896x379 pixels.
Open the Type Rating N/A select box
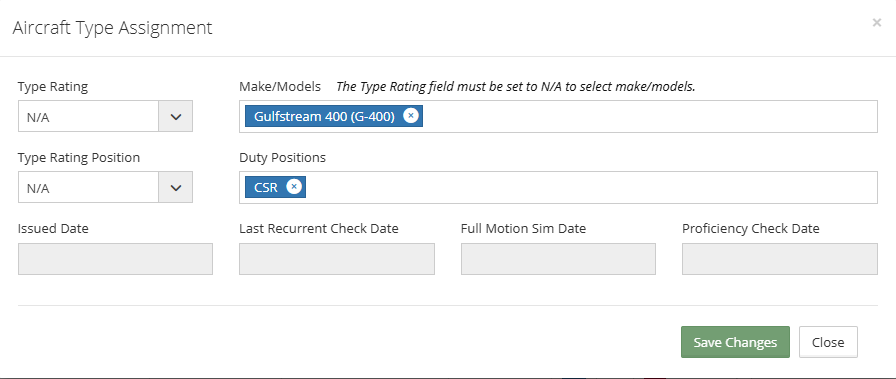[105, 117]
